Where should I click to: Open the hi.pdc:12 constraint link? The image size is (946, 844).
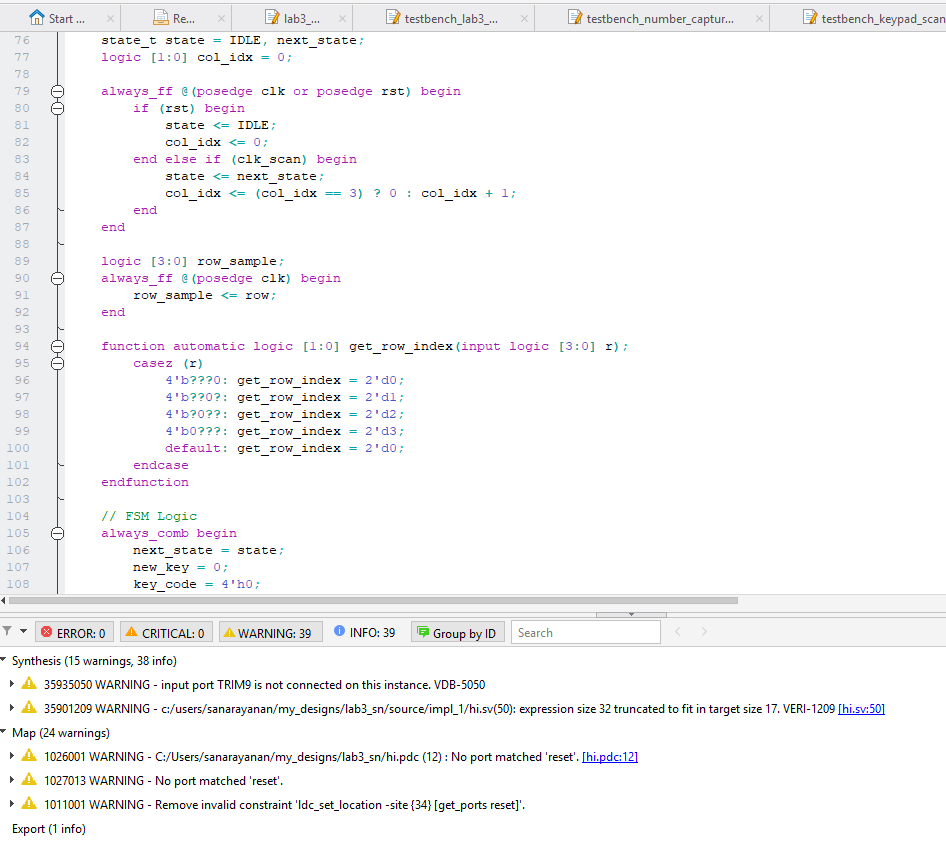tap(610, 757)
